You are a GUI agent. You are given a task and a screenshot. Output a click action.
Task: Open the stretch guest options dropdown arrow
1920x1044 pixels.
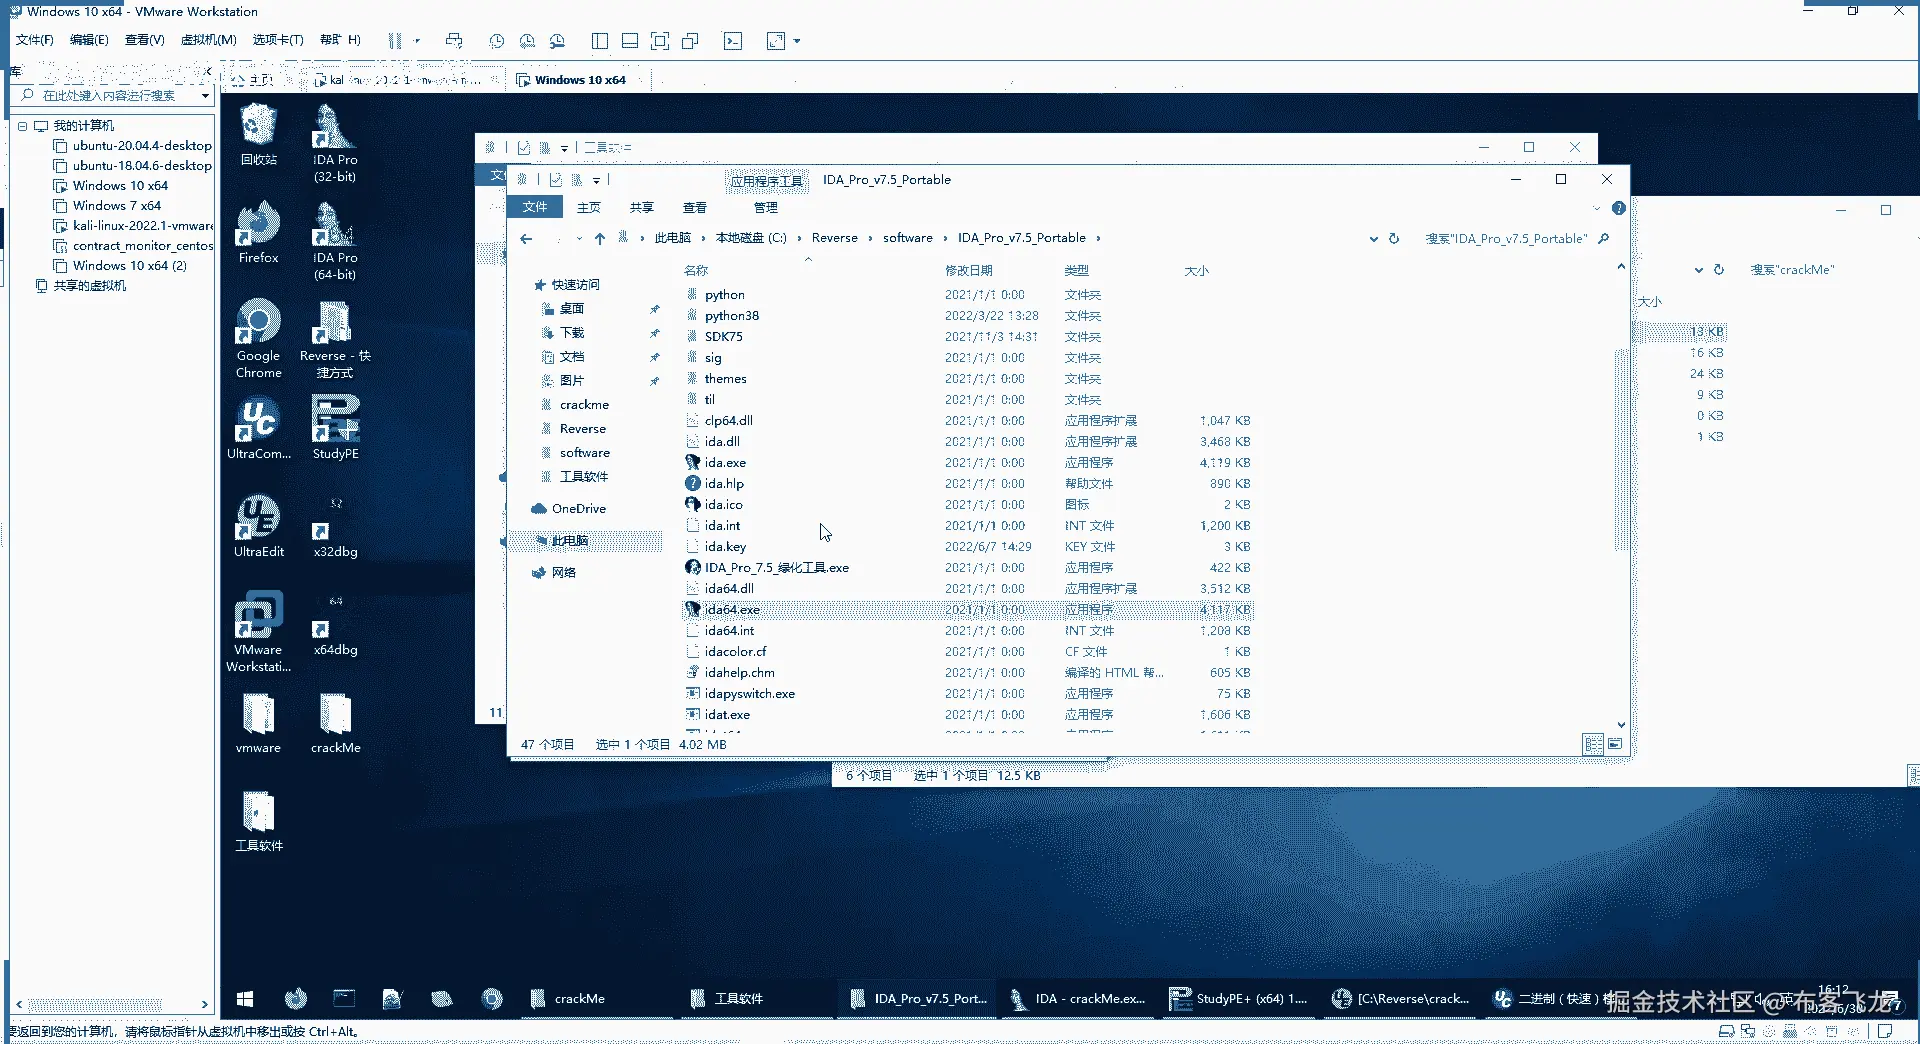coord(797,41)
